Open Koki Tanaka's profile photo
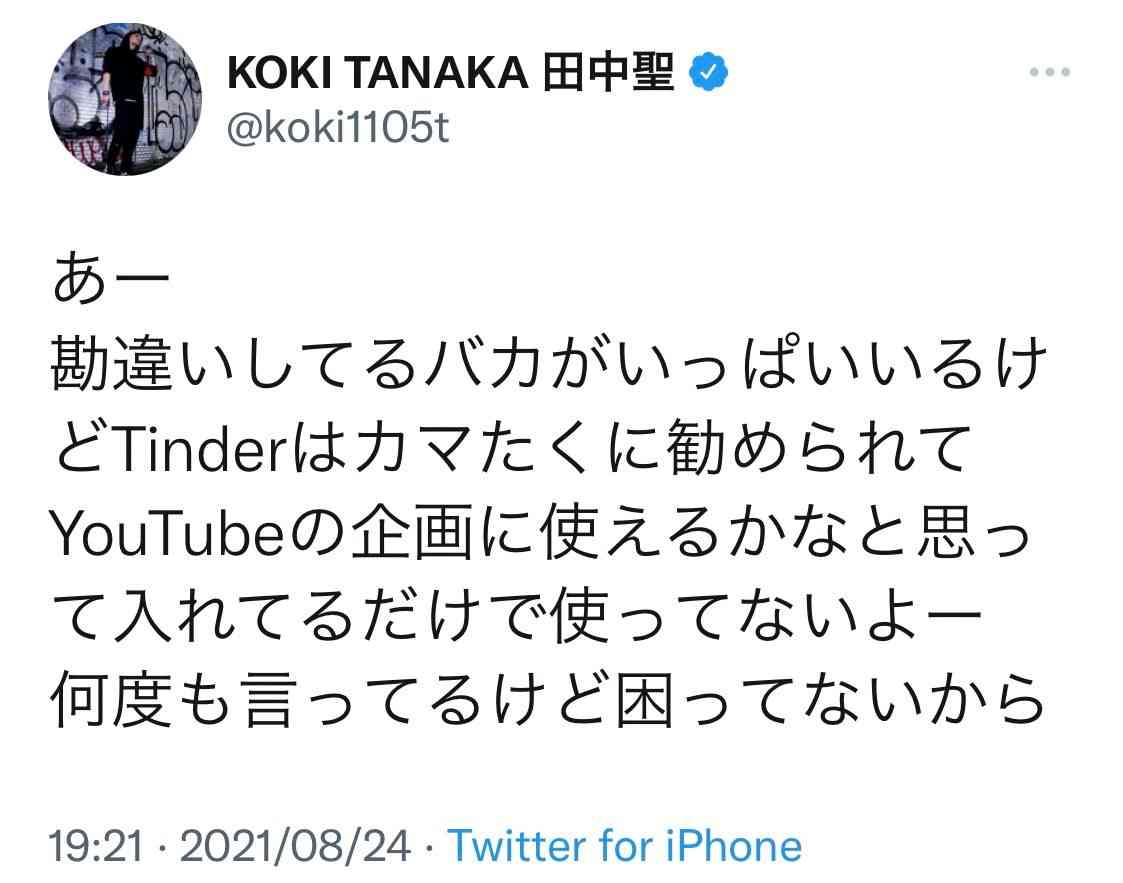The image size is (1123, 883). (x=124, y=99)
